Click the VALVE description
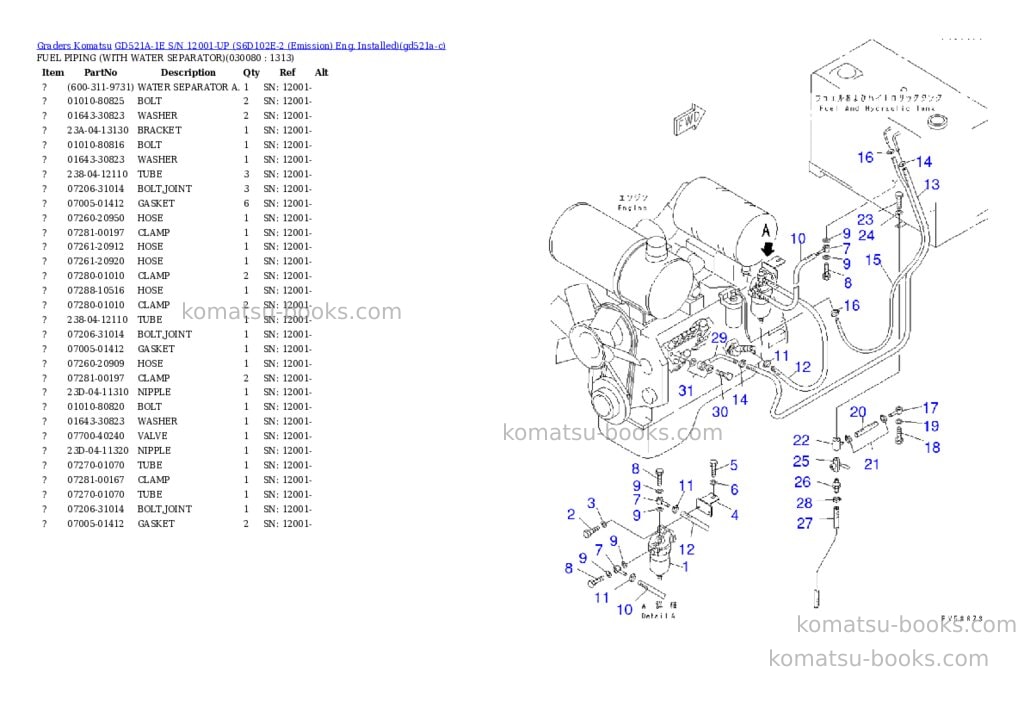 [x=152, y=436]
